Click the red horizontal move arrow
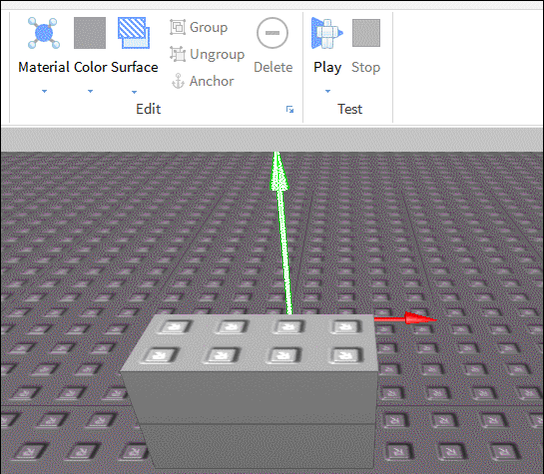The width and height of the screenshot is (544, 474). [405, 318]
